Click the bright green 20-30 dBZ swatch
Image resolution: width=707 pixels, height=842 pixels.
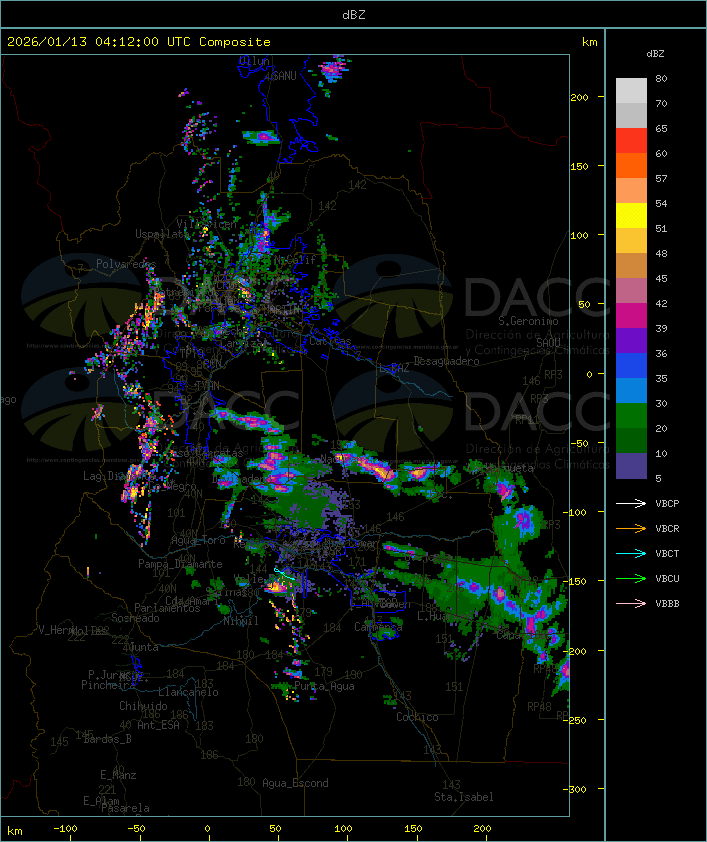click(x=631, y=416)
